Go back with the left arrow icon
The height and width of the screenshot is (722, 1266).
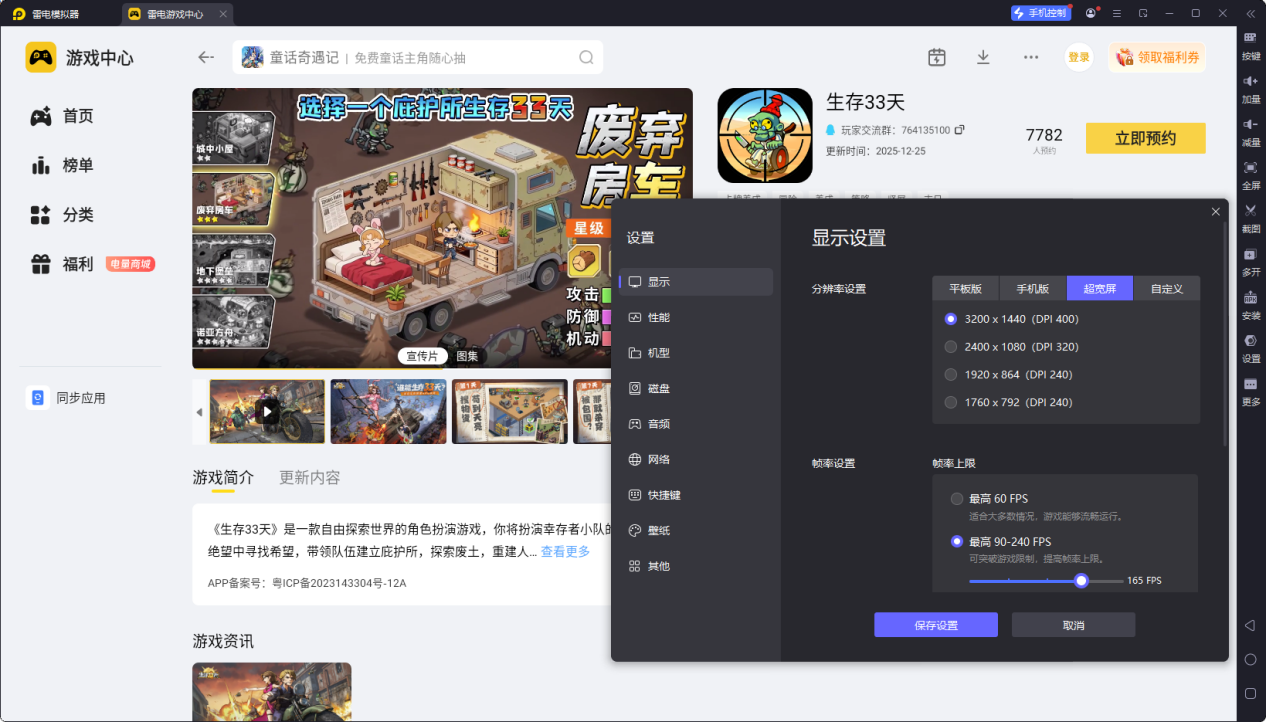pyautogui.click(x=206, y=57)
